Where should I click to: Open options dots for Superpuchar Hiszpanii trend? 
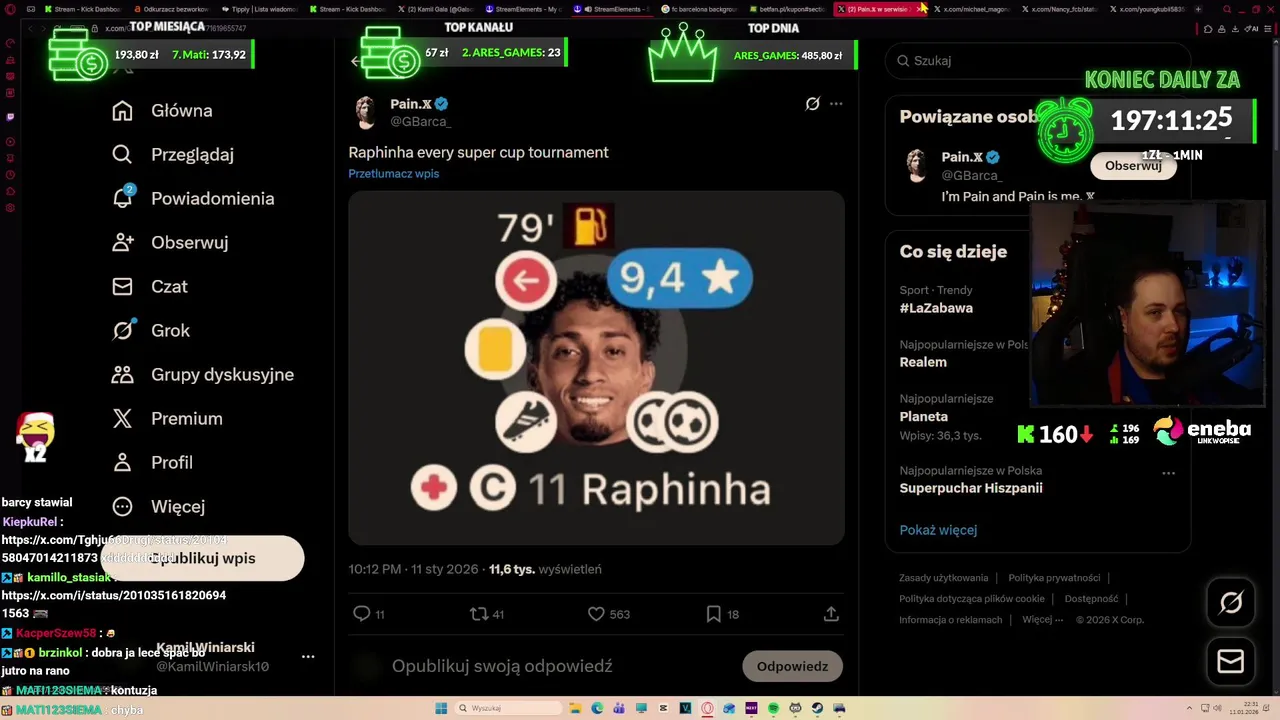(x=1168, y=473)
